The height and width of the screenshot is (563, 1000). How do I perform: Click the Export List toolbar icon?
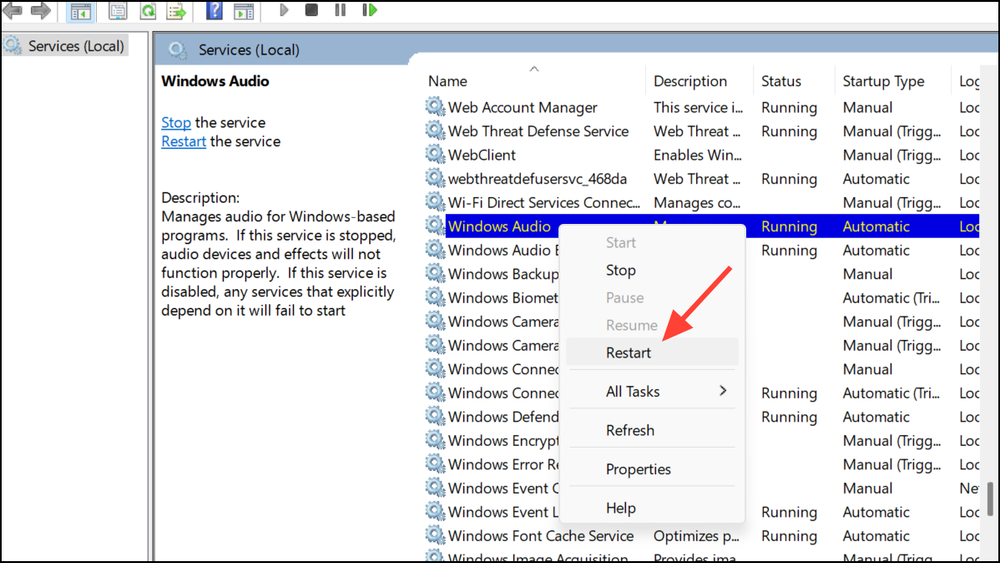click(176, 11)
